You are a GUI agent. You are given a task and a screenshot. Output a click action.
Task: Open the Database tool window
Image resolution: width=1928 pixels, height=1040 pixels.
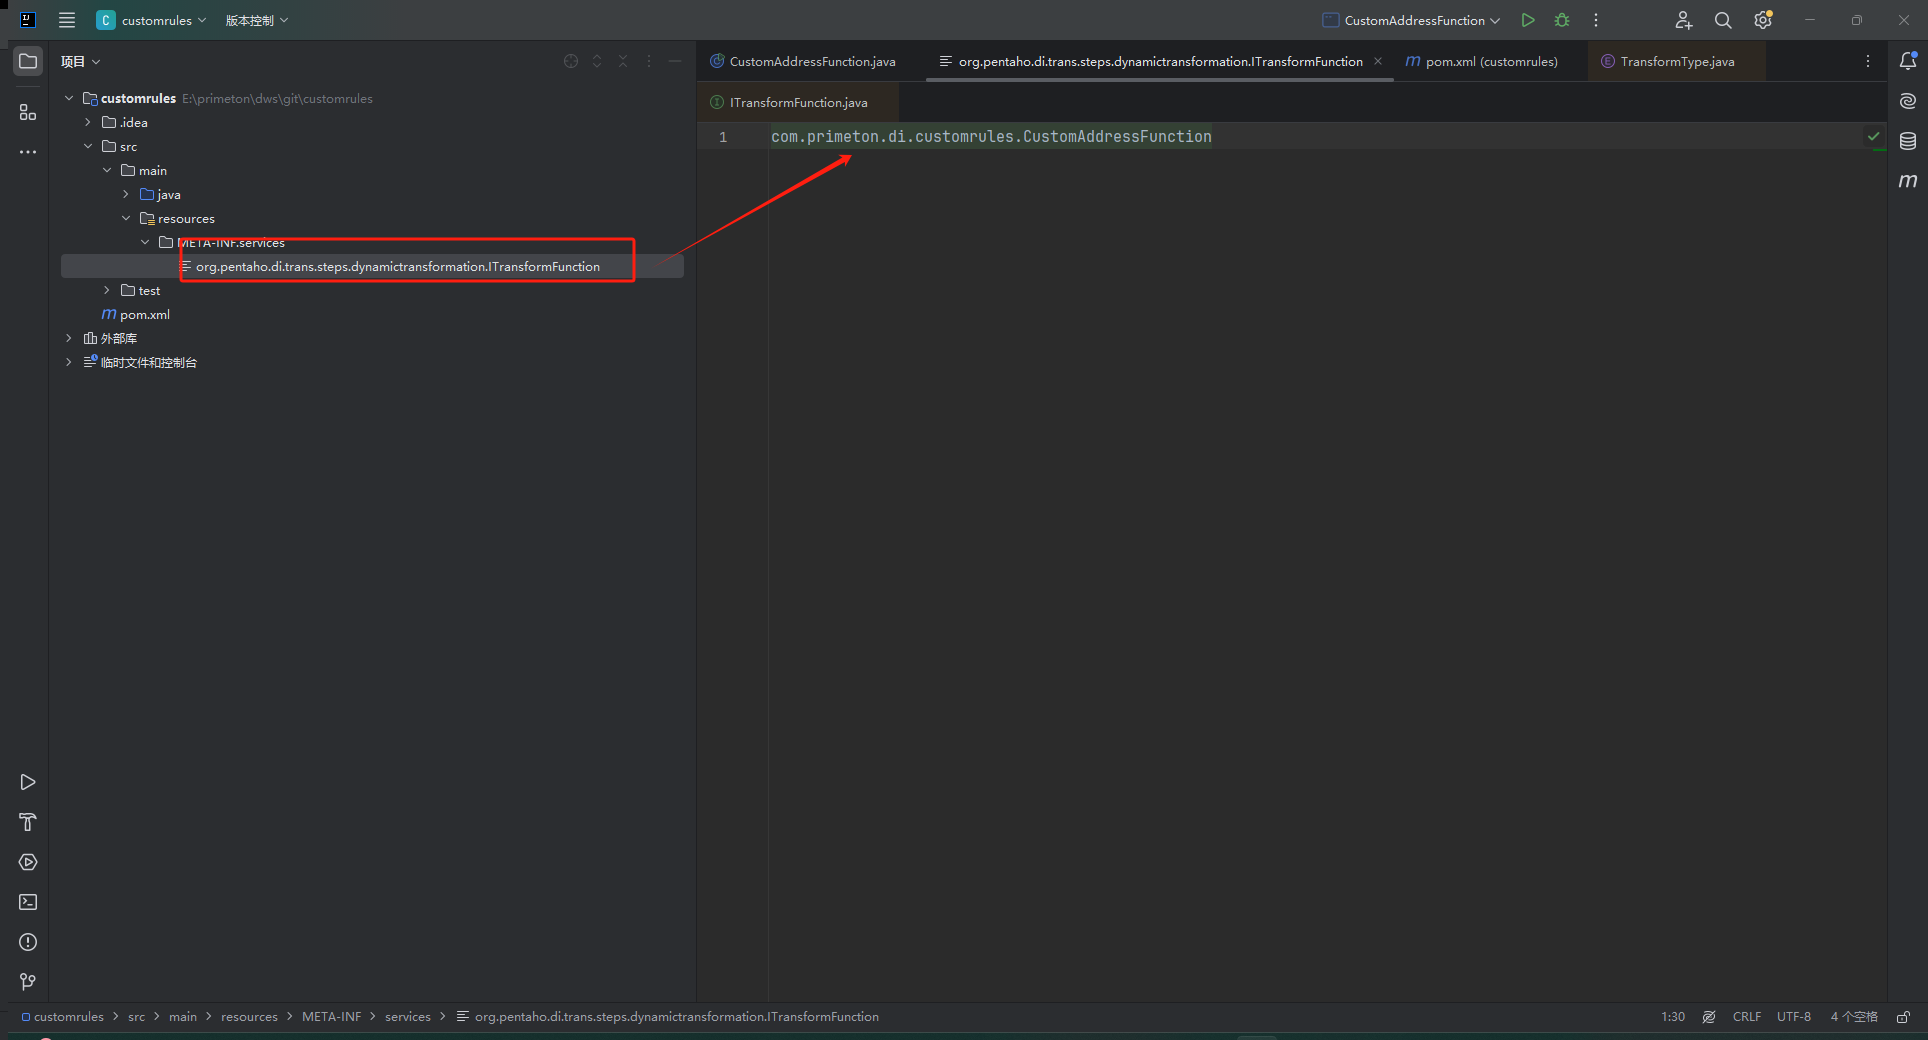(1908, 141)
